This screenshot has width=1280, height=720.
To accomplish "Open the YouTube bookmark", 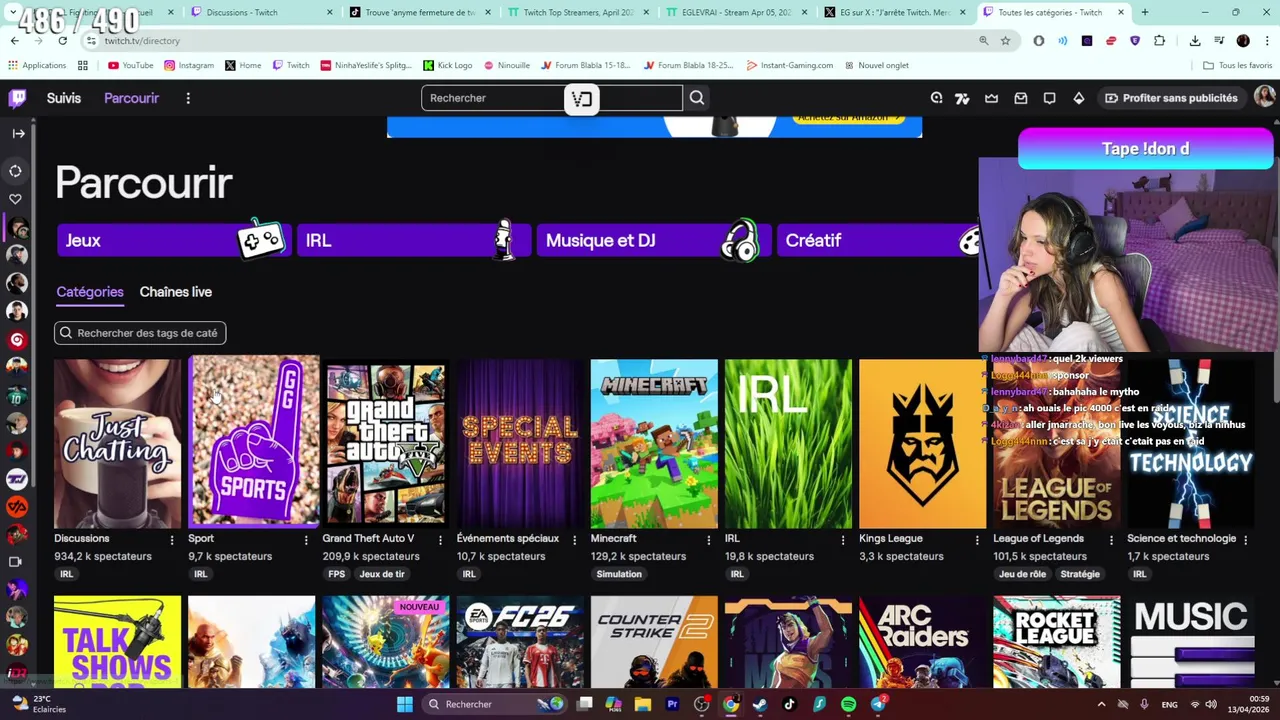I will 130,65.
